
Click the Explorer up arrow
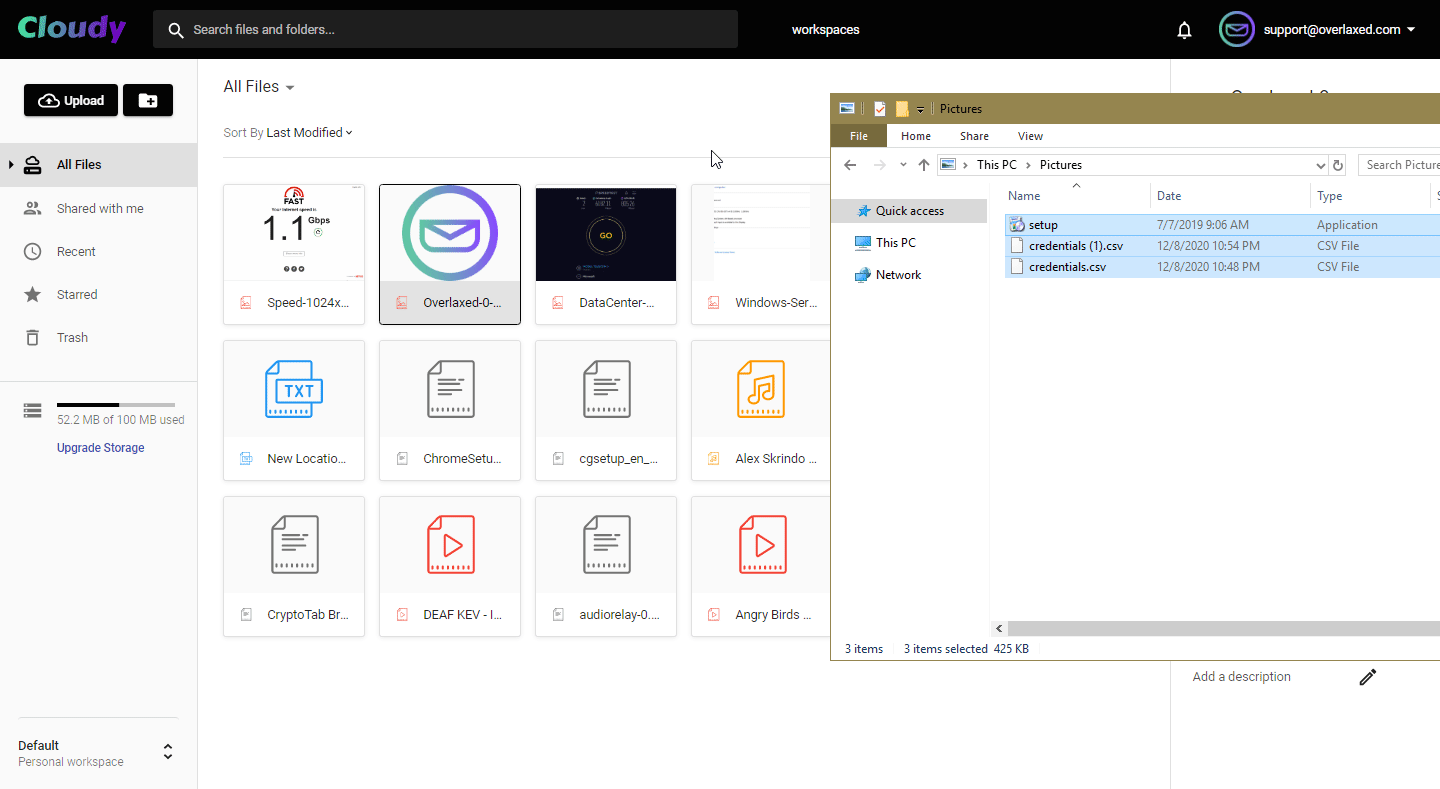pyautogui.click(x=924, y=165)
